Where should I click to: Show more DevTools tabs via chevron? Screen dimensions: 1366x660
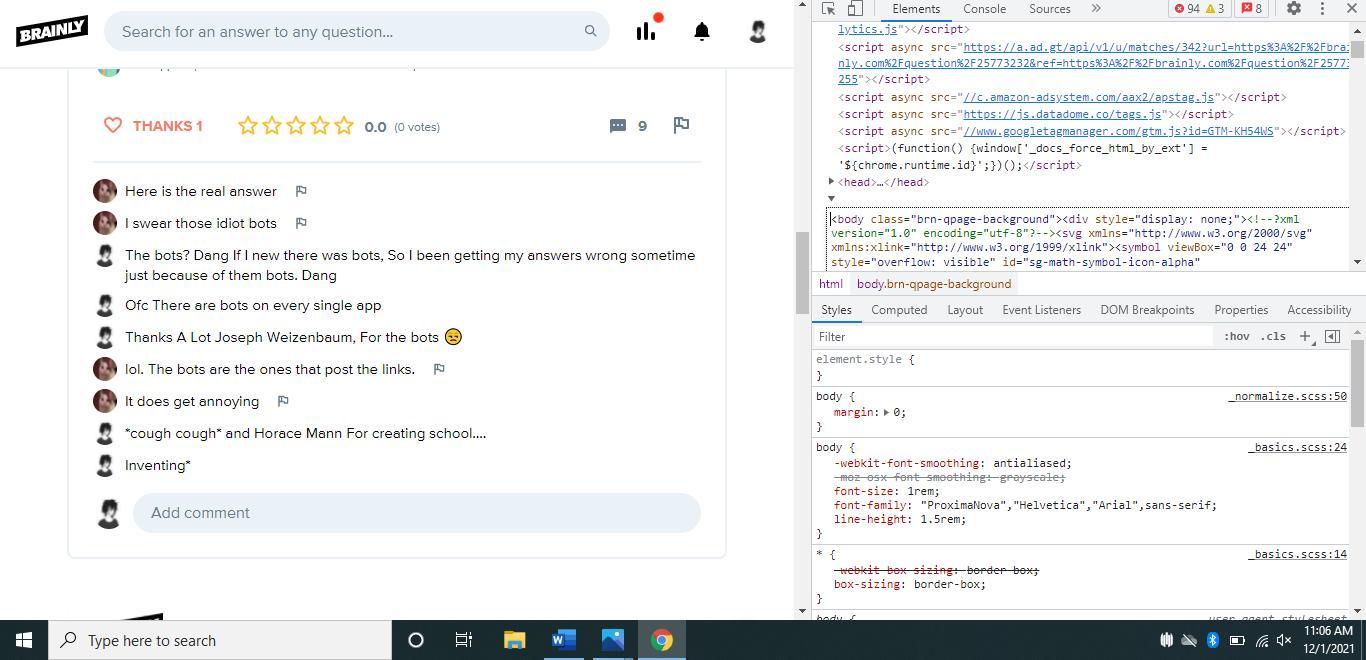pyautogui.click(x=1096, y=8)
